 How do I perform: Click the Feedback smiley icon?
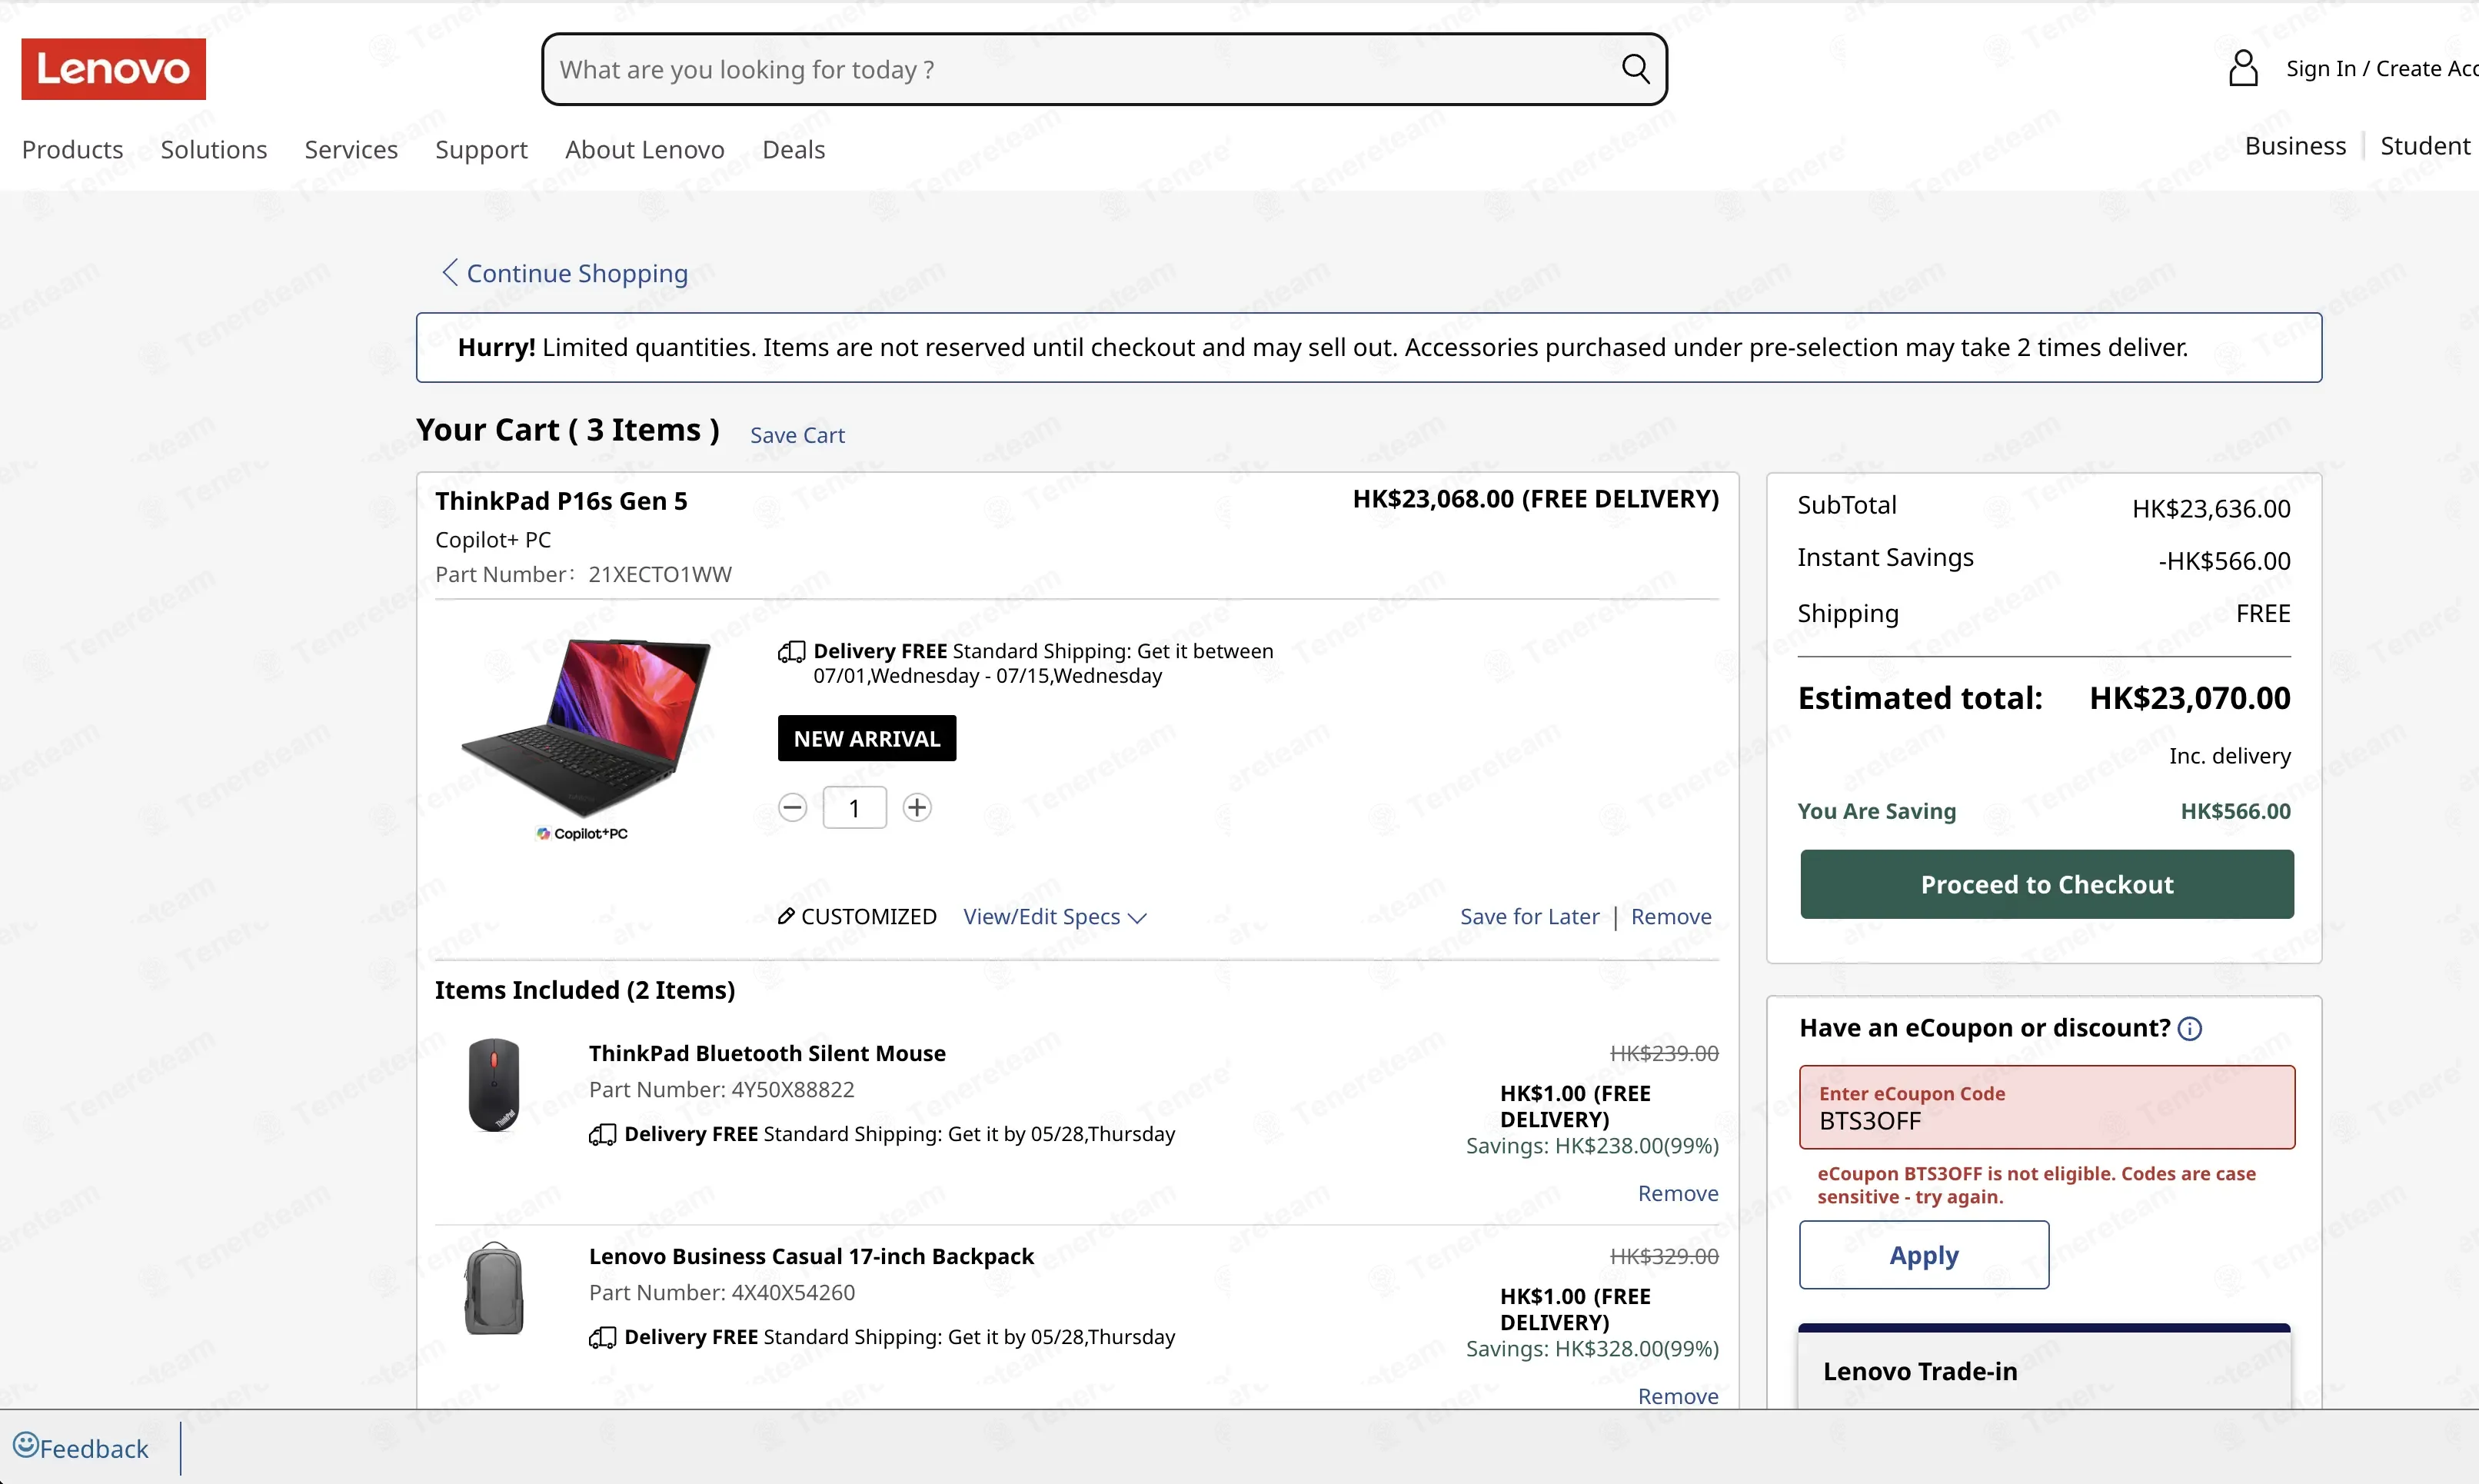25,1445
